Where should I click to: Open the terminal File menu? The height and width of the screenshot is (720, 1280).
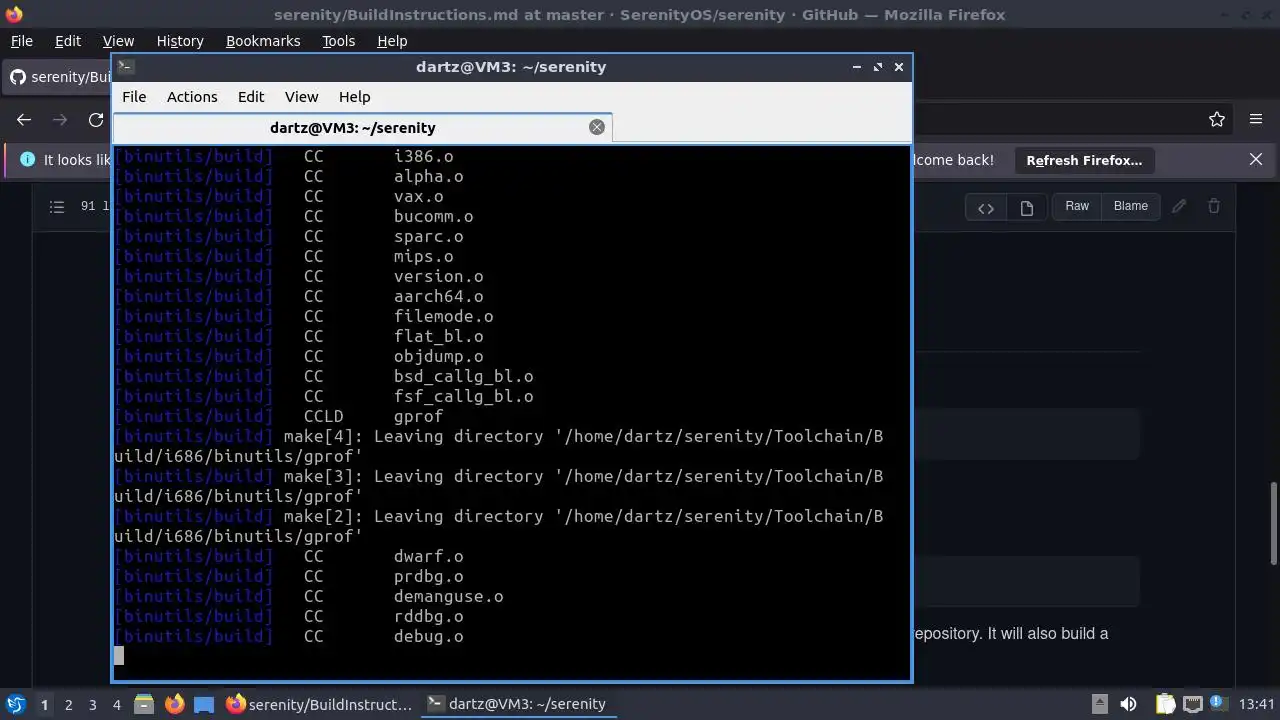coord(134,97)
